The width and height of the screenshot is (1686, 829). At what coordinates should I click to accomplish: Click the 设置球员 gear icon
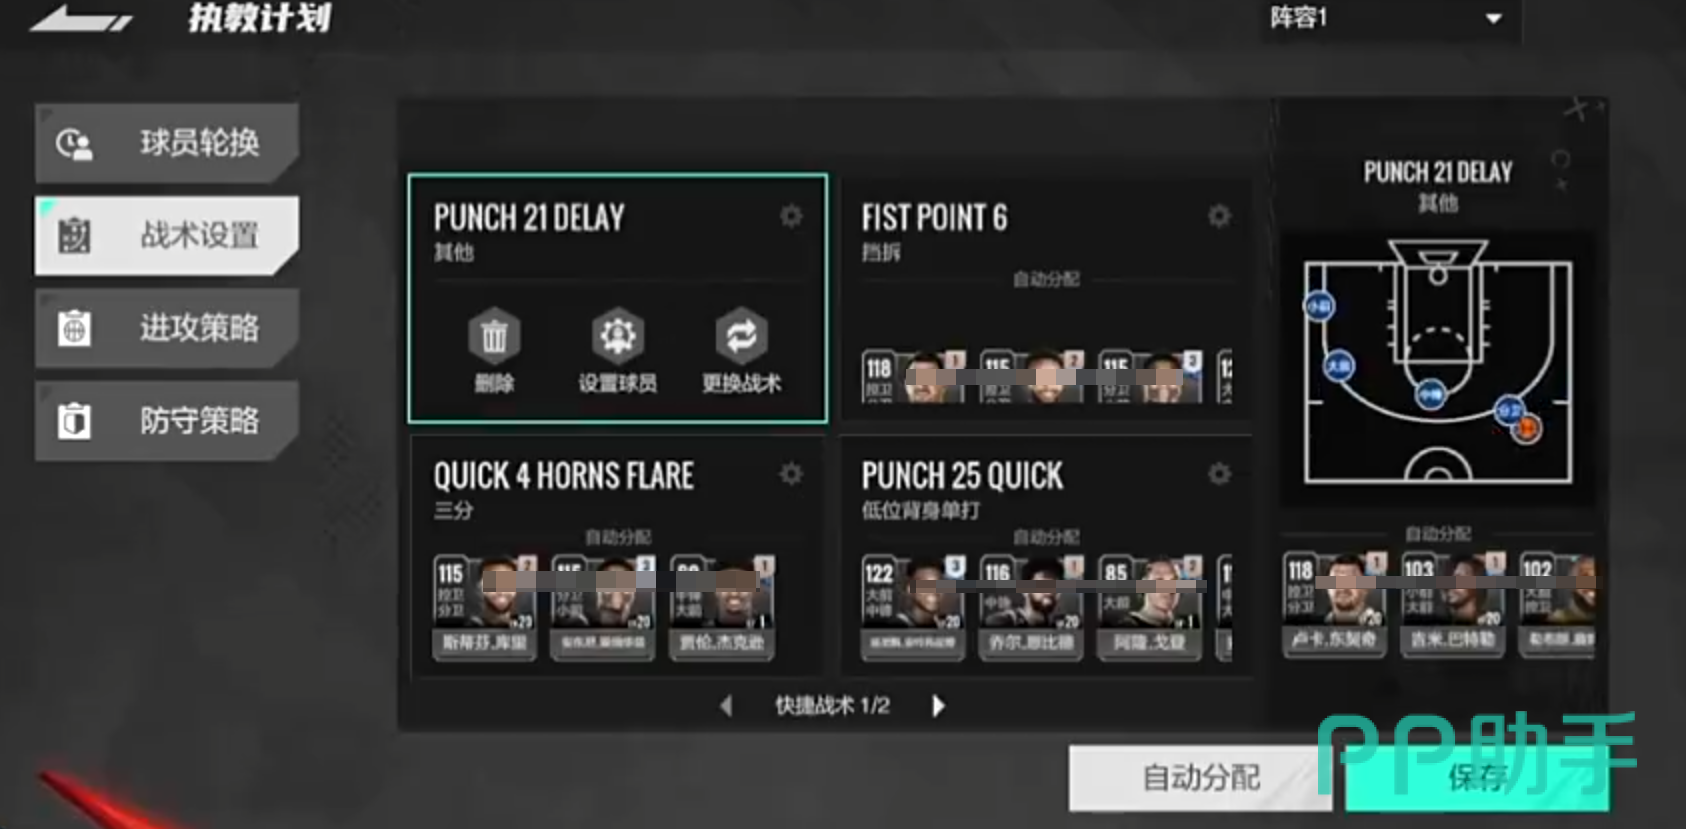point(617,335)
